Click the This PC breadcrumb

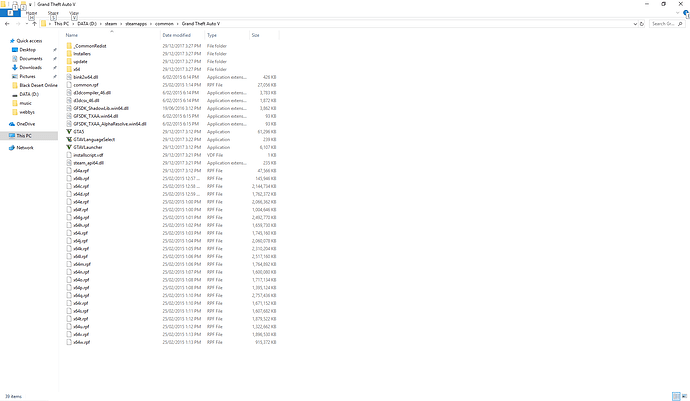pos(61,24)
